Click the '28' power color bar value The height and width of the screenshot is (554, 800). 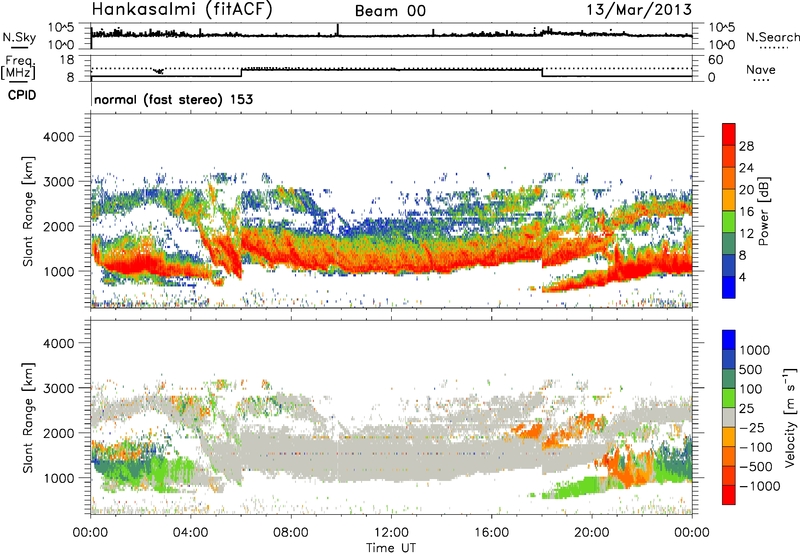746,146
